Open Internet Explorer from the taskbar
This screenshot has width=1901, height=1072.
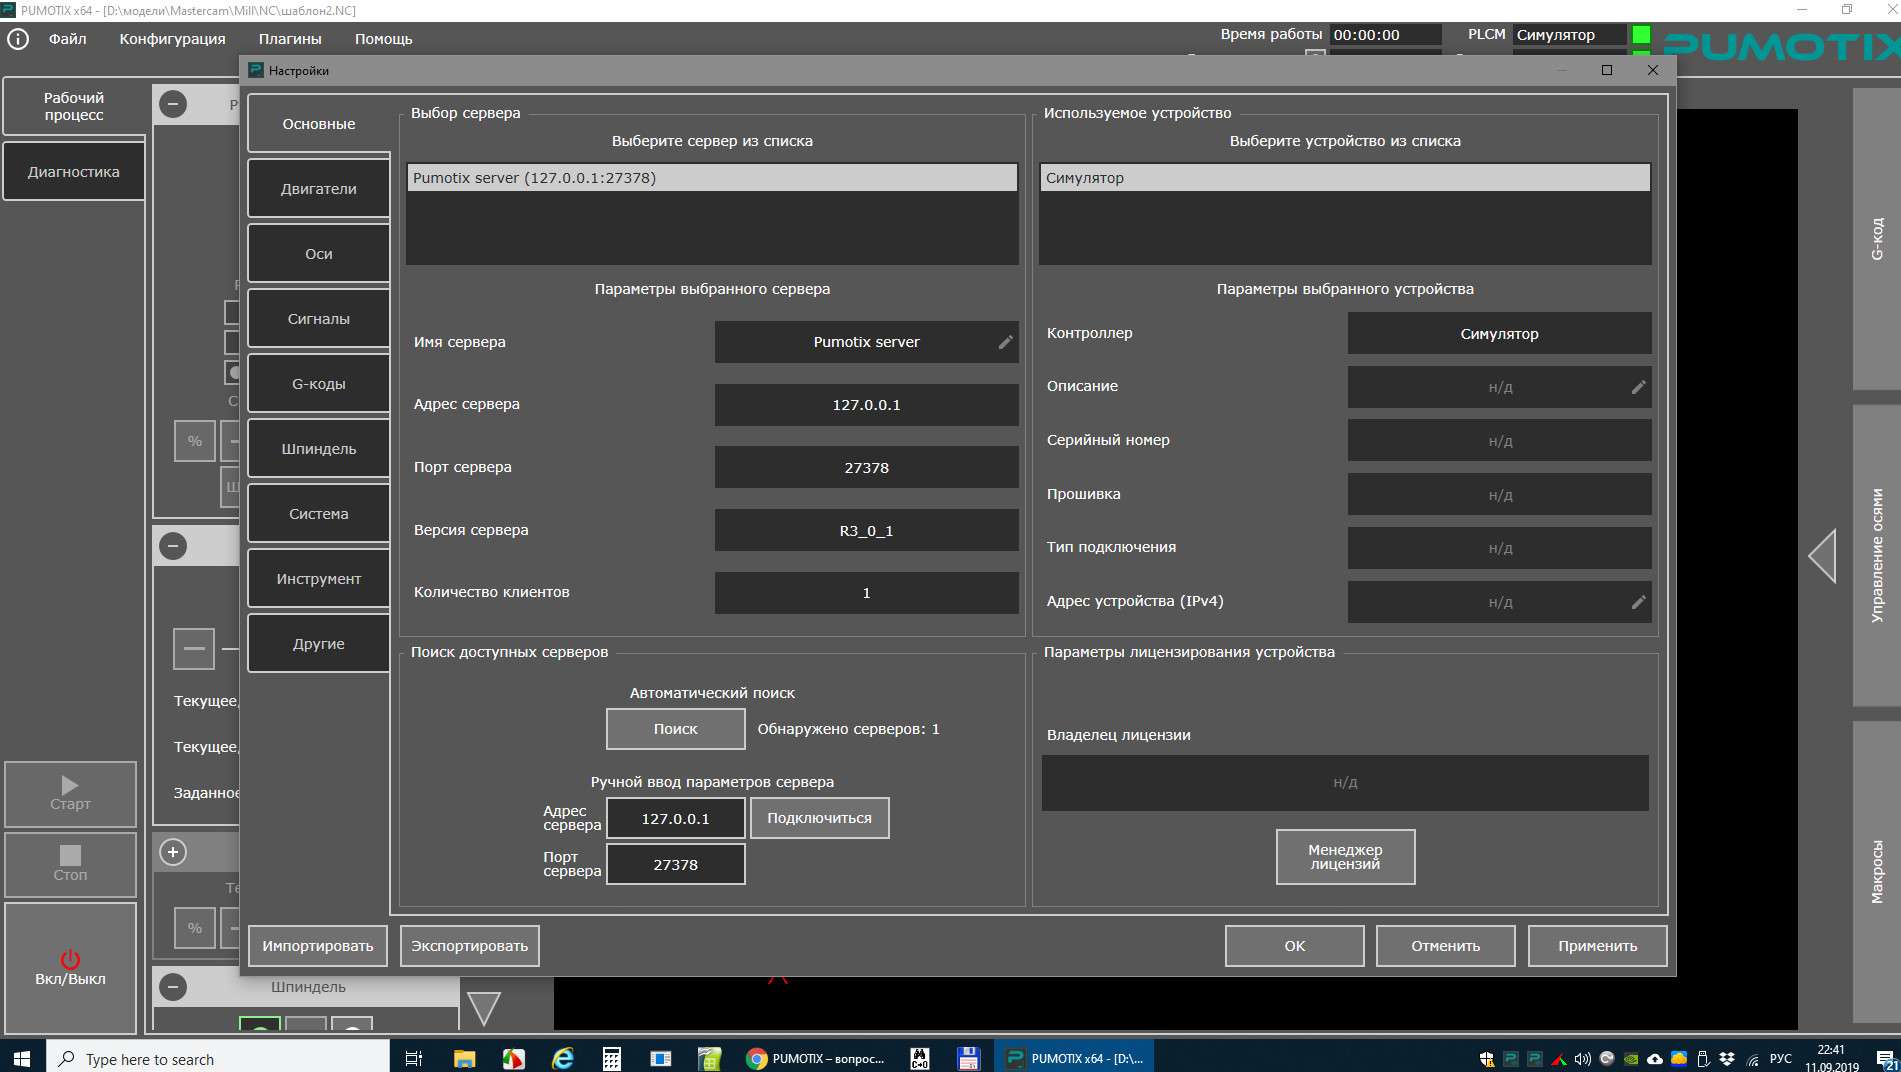coord(563,1058)
